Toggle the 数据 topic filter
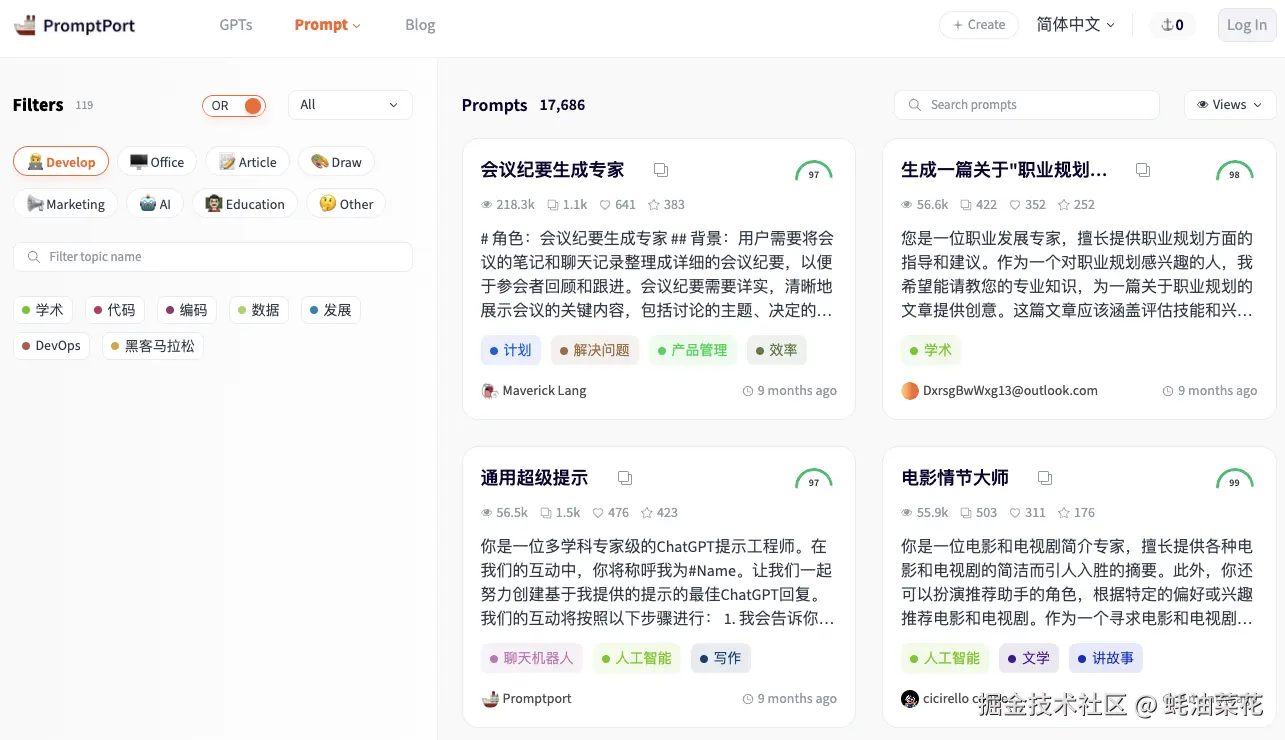The width and height of the screenshot is (1285, 740). click(259, 310)
